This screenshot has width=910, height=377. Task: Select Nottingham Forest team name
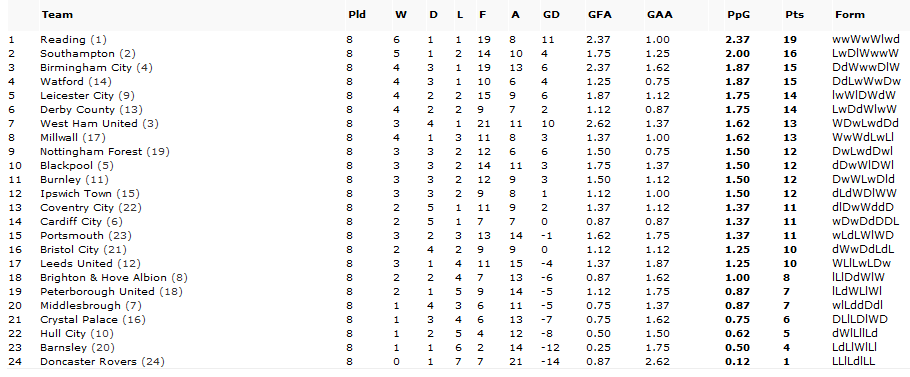tap(91, 151)
